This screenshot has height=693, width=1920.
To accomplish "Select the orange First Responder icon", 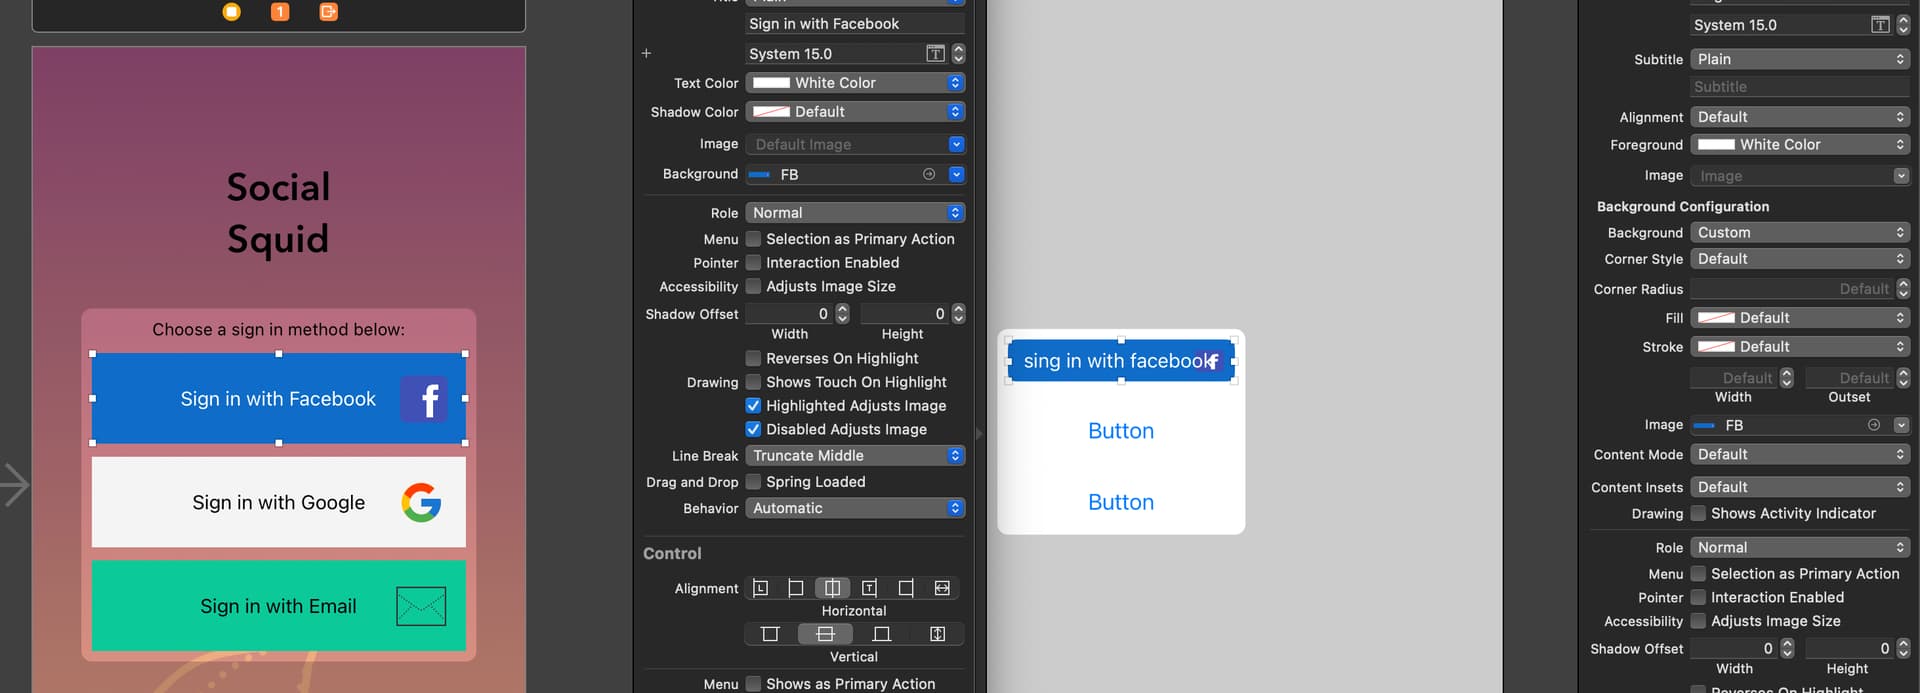I will 280,12.
